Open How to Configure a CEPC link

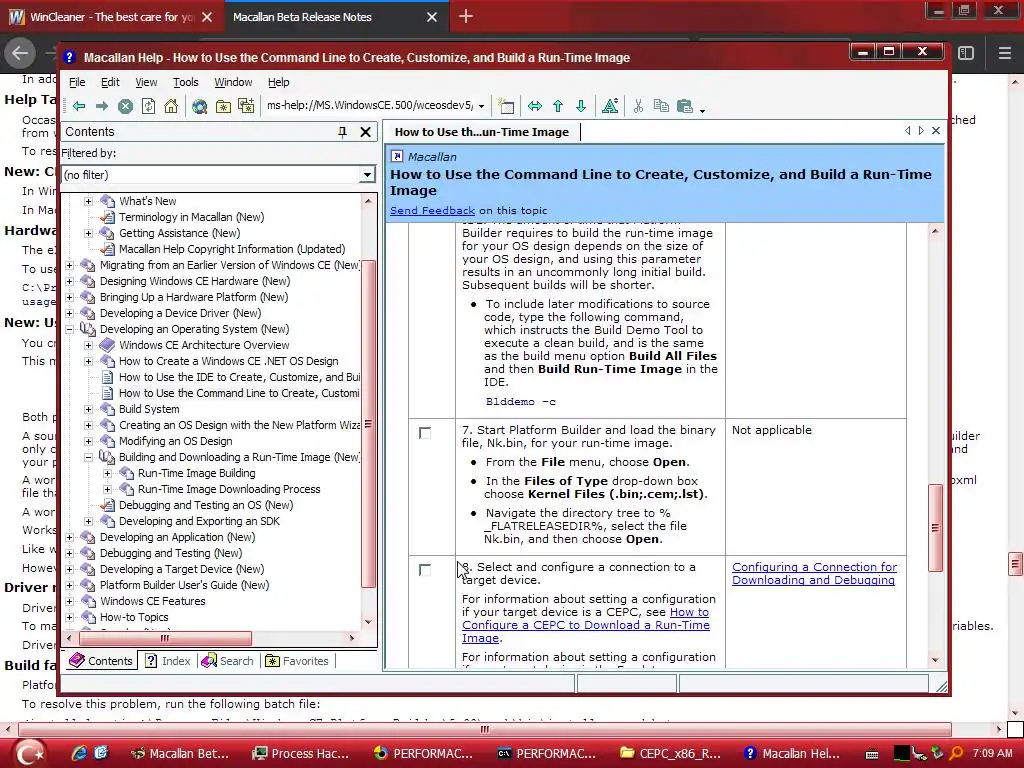(x=585, y=625)
